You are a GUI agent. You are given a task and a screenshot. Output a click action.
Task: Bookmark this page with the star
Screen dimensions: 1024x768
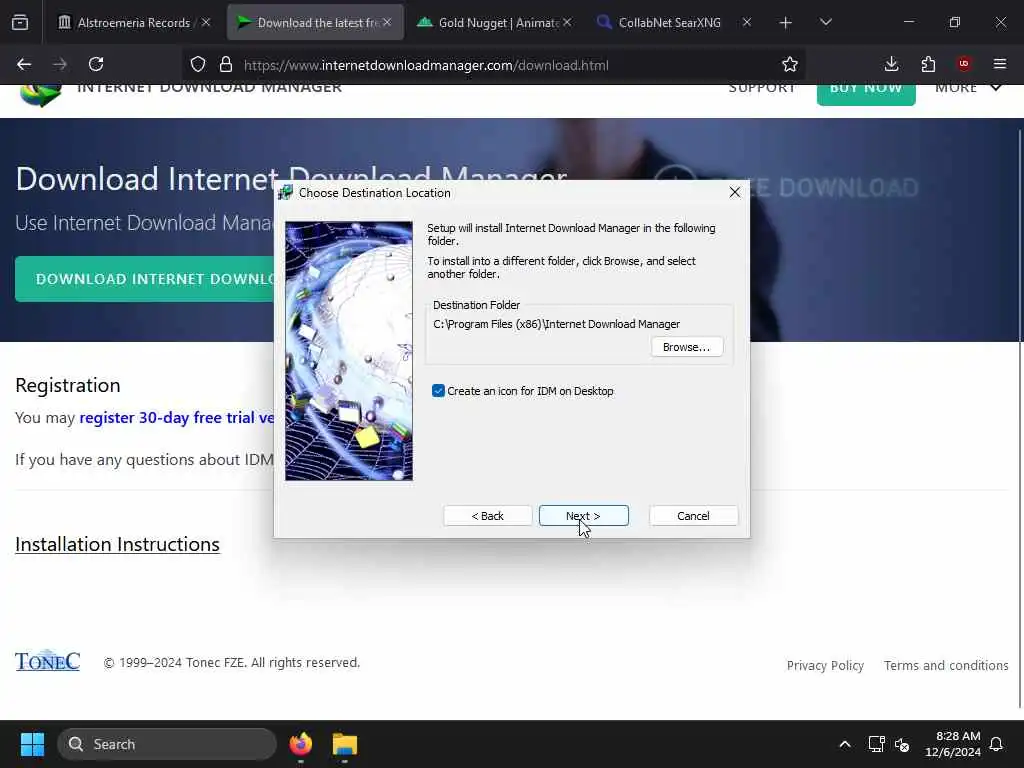coord(790,64)
